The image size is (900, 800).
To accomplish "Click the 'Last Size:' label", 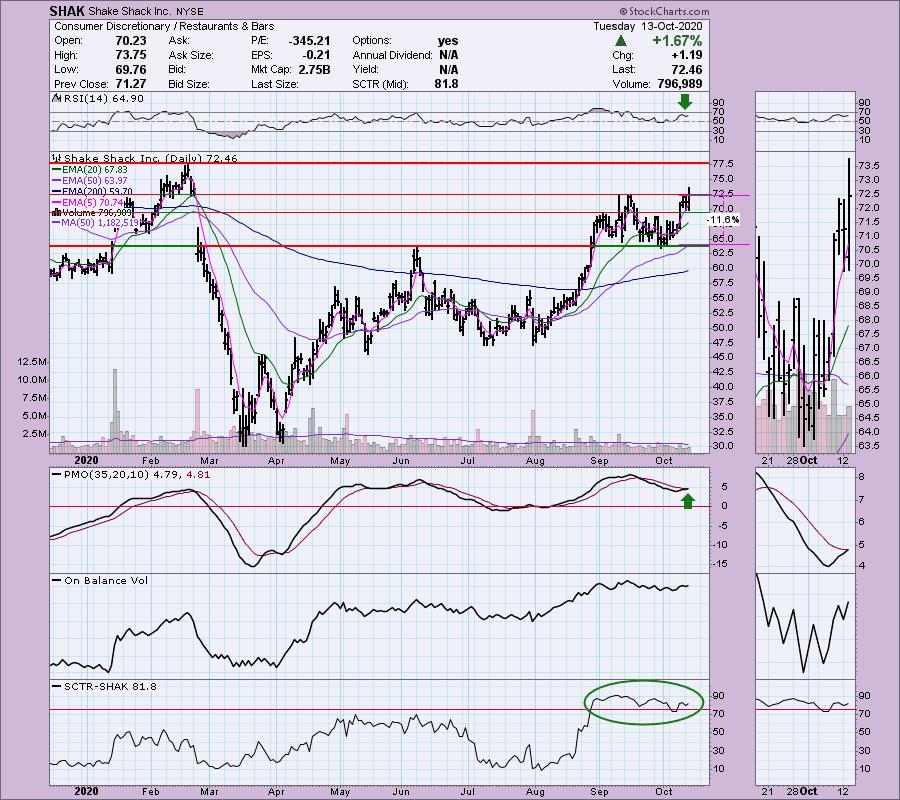I will tap(274, 84).
